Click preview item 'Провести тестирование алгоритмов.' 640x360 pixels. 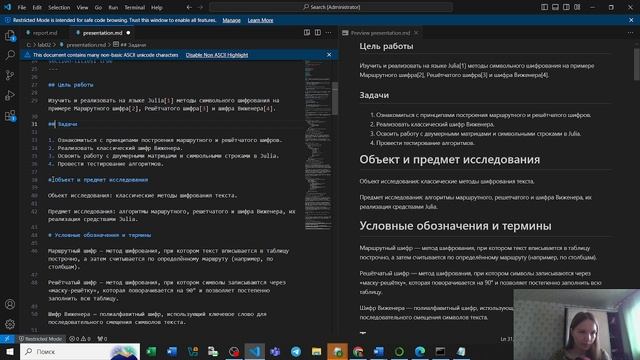coord(425,143)
